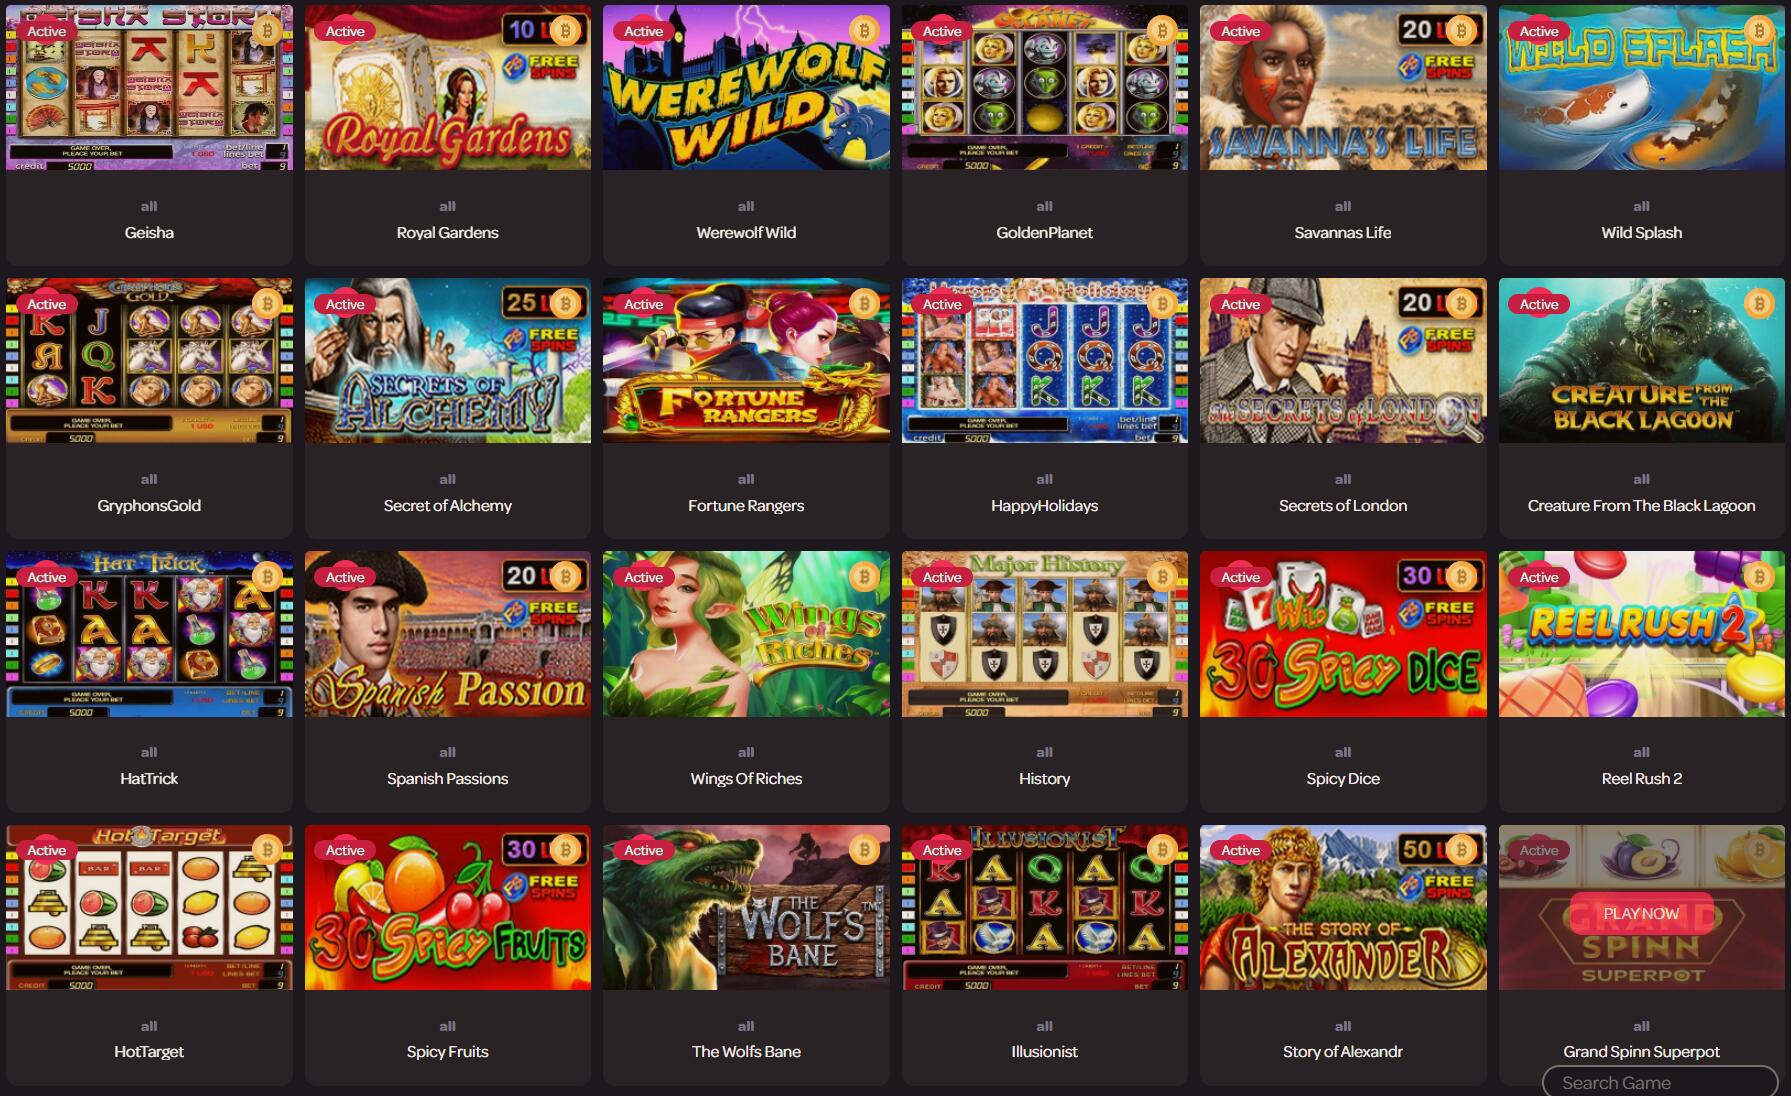Select the 'all' label under HatTrick

[149, 752]
